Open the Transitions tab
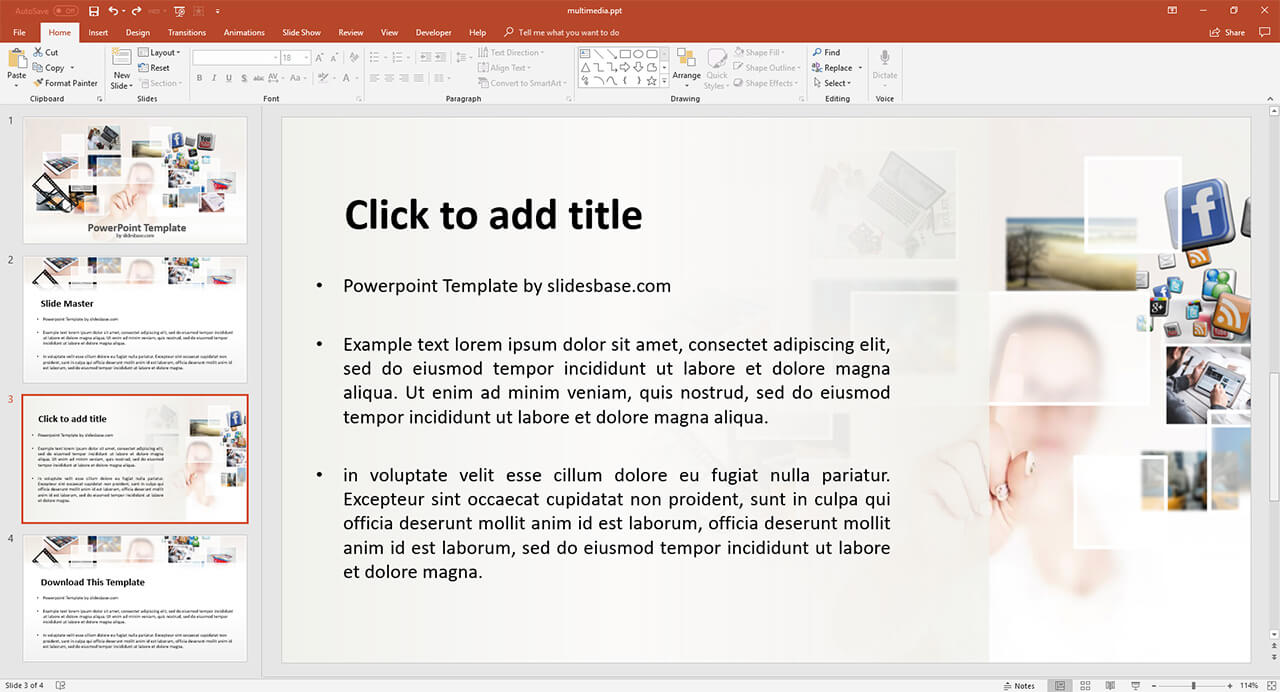 pyautogui.click(x=187, y=32)
